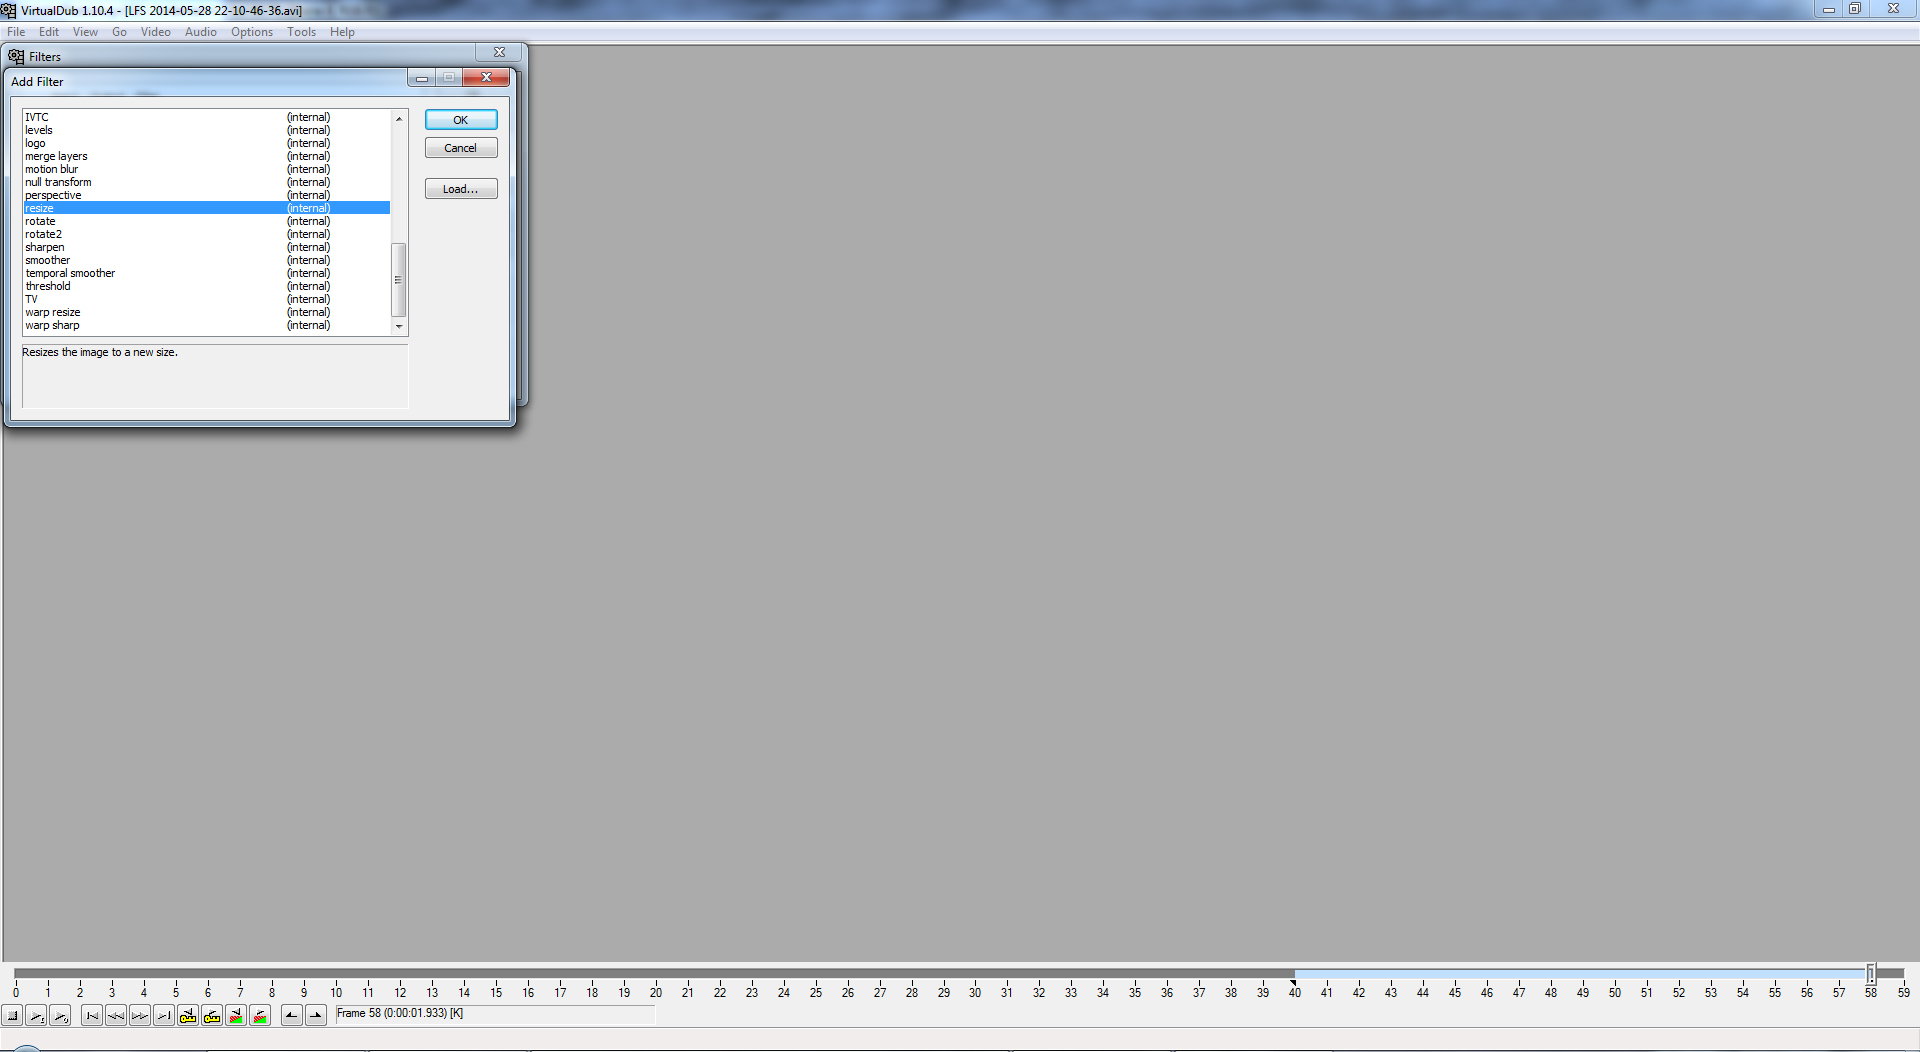Go to the previous keyframe (yellow key icon)
Viewport: 1920px width, 1052px height.
188,1016
